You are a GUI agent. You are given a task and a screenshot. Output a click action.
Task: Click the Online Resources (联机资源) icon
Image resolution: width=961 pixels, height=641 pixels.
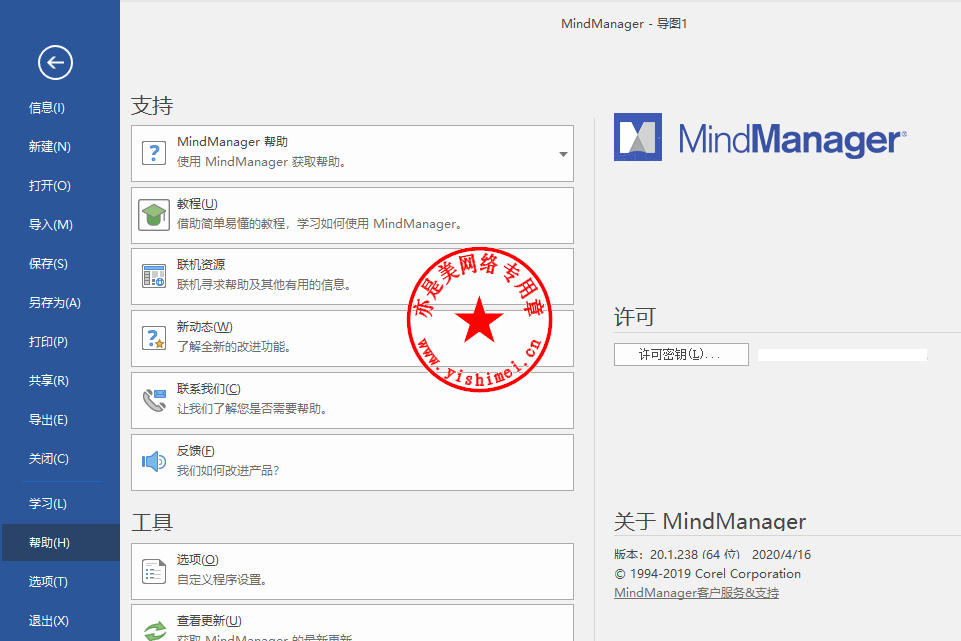click(x=153, y=276)
